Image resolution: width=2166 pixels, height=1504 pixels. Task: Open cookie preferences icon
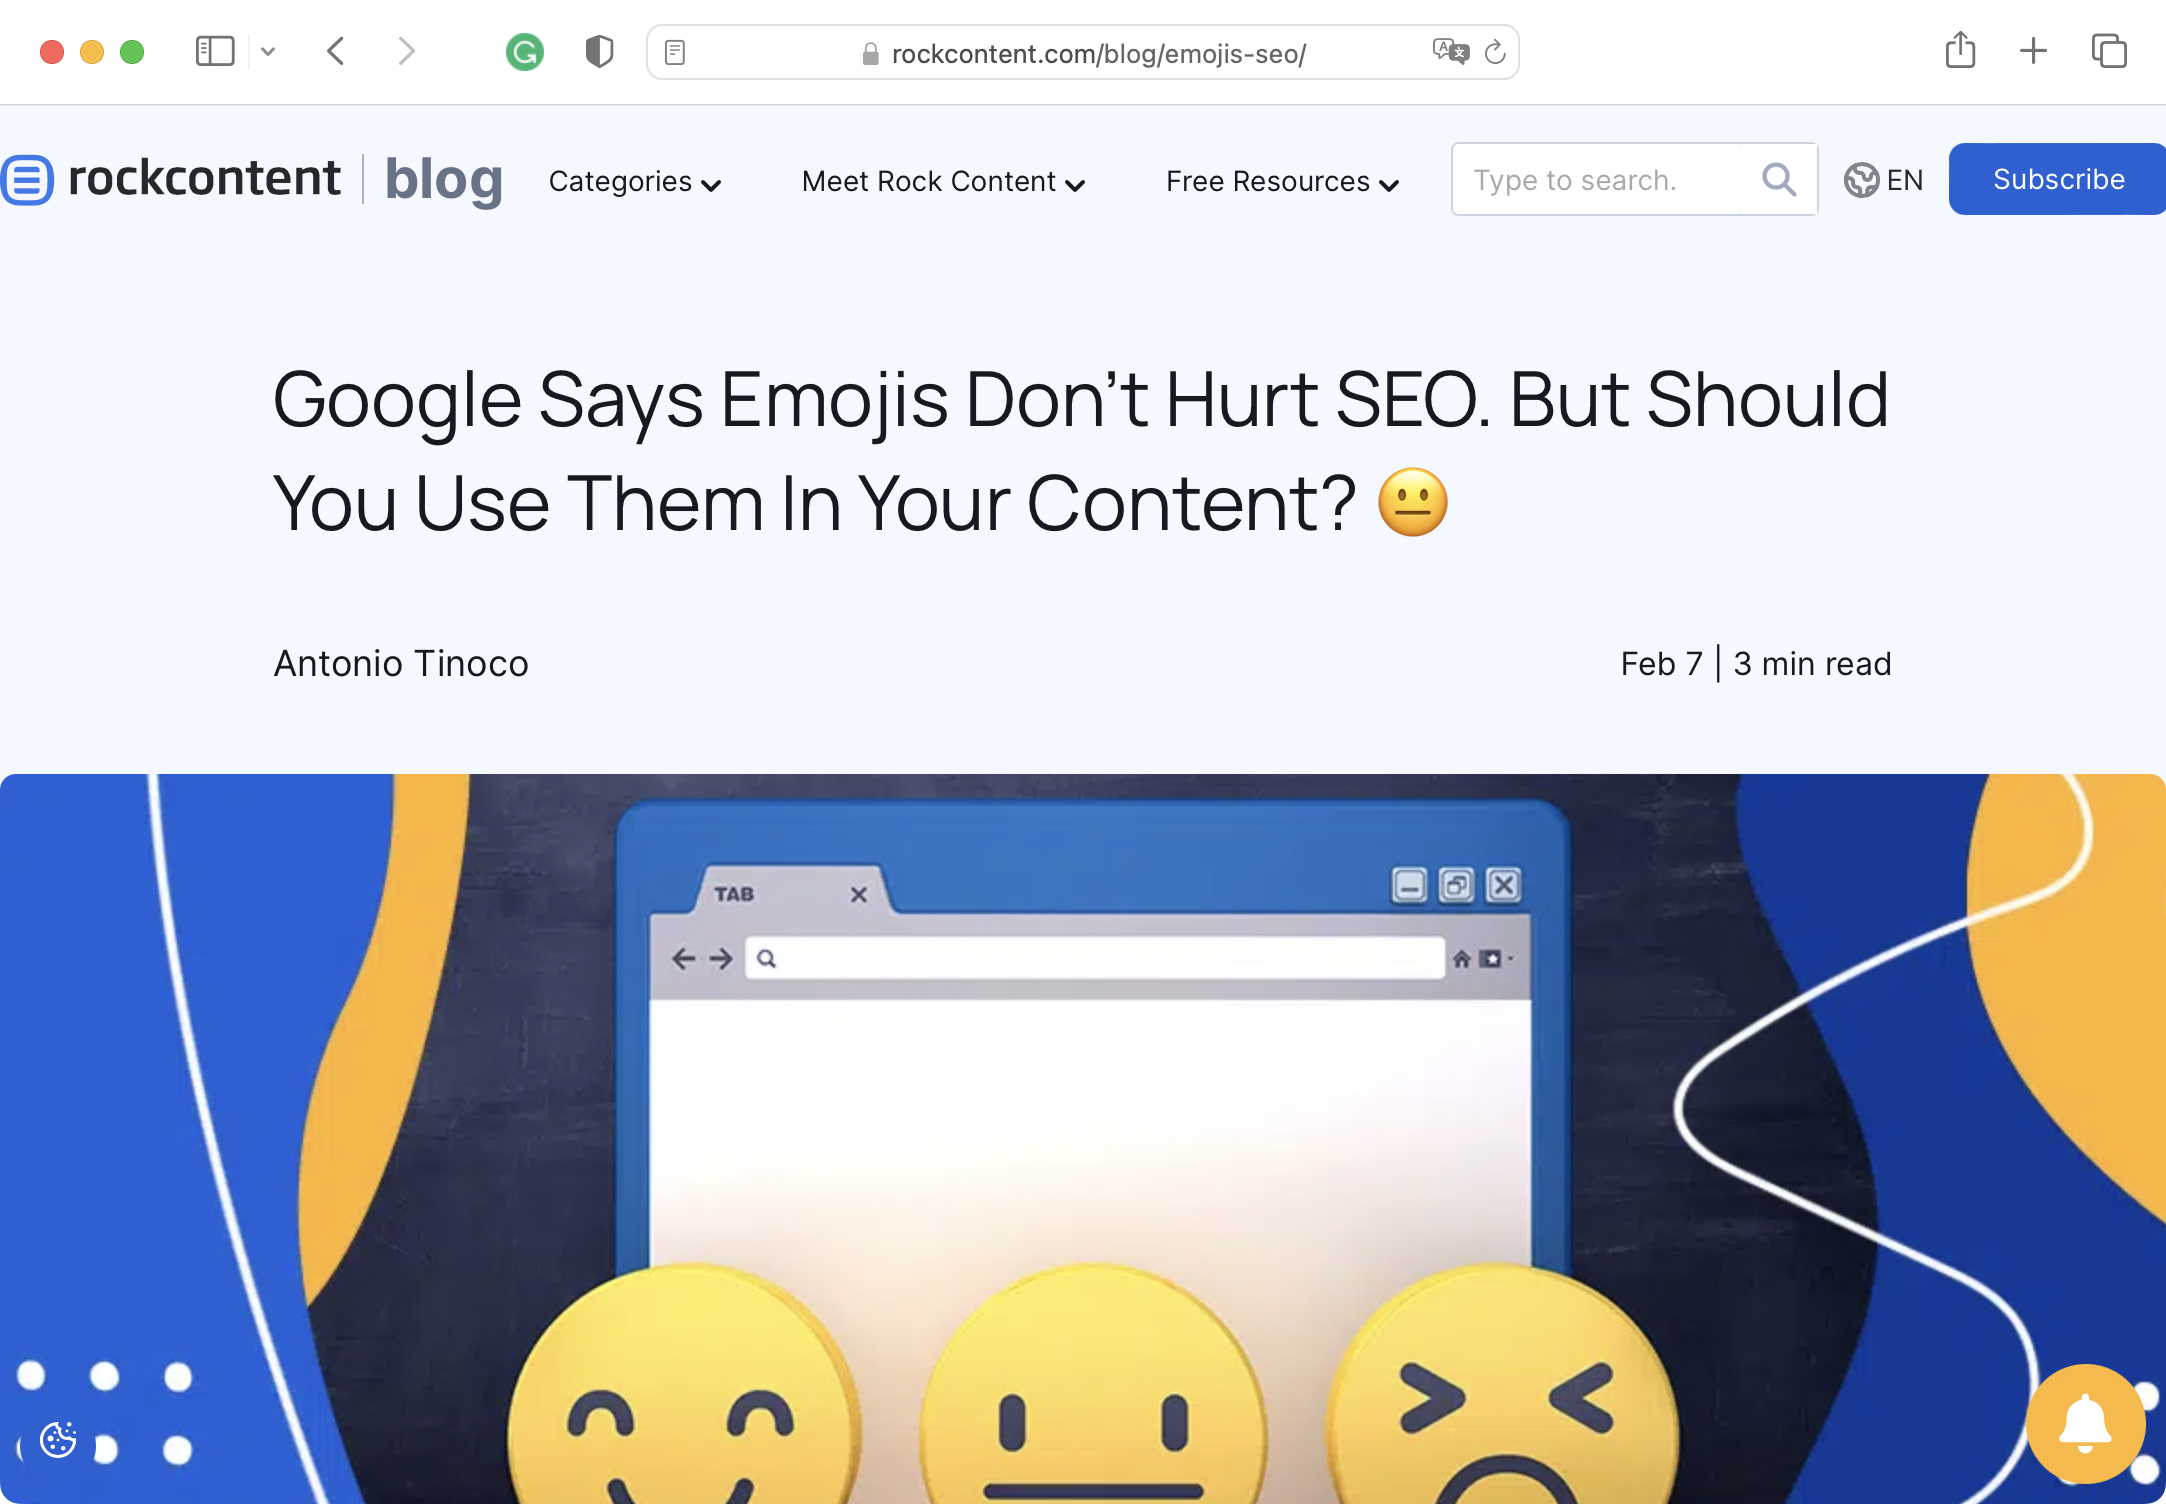tap(58, 1440)
